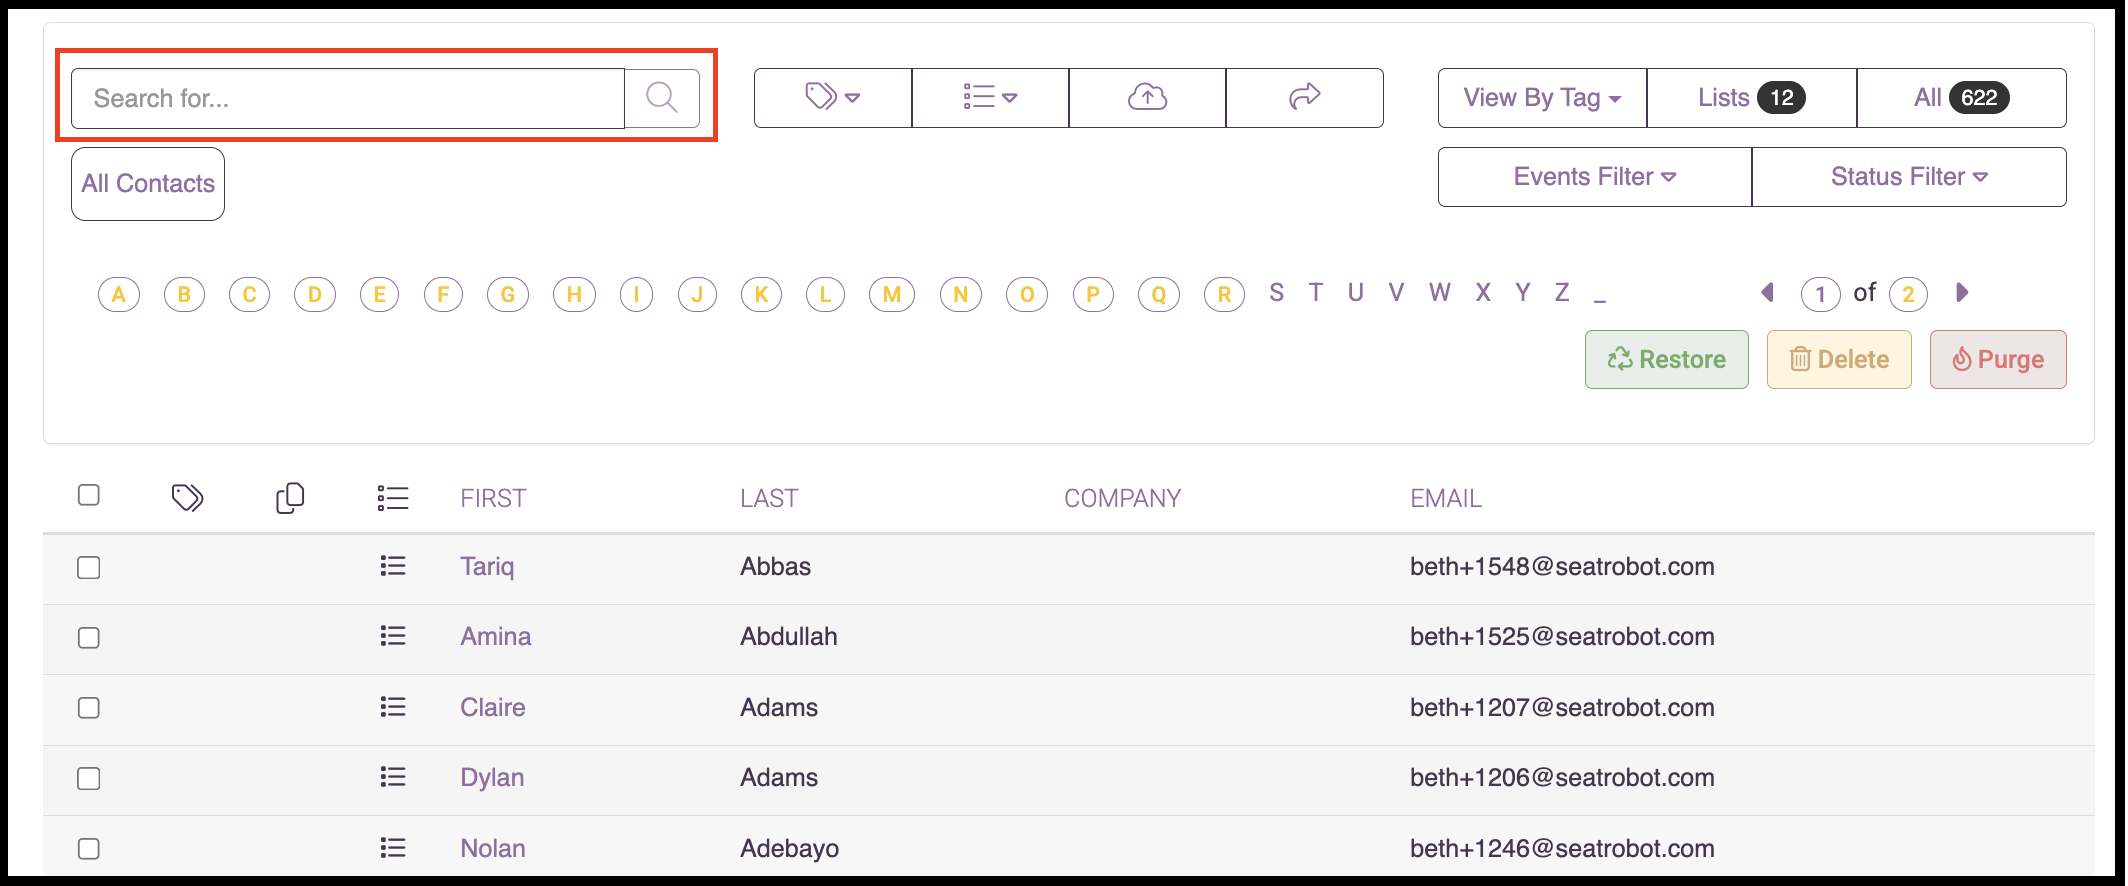Open contact Dylan Adams
This screenshot has width=2128, height=886.
tap(492, 778)
